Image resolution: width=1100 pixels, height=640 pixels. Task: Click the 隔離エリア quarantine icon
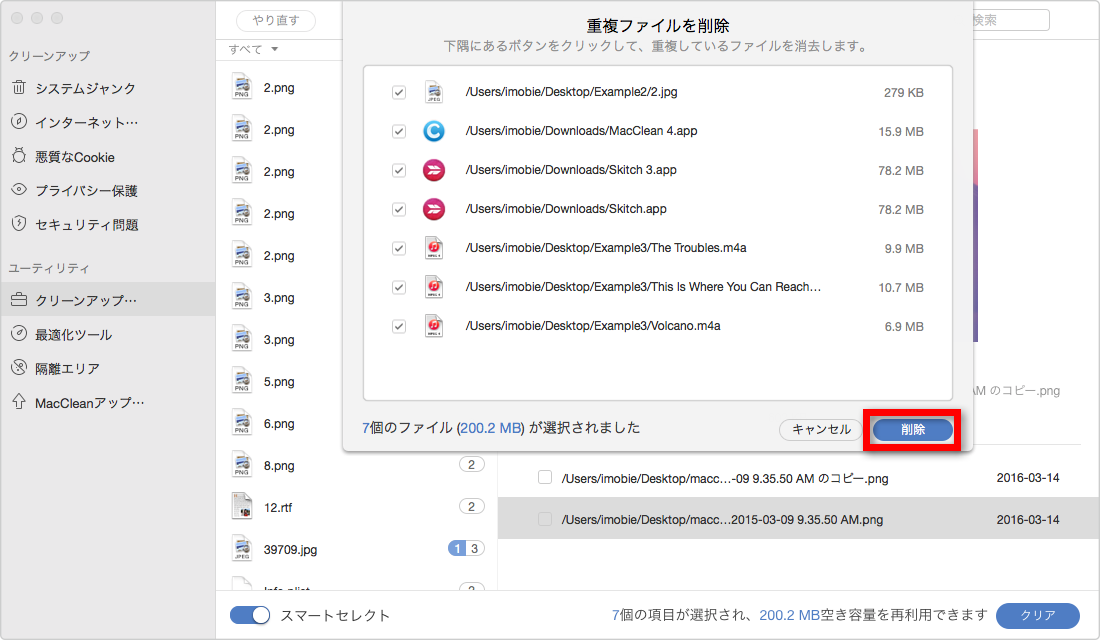coord(19,368)
